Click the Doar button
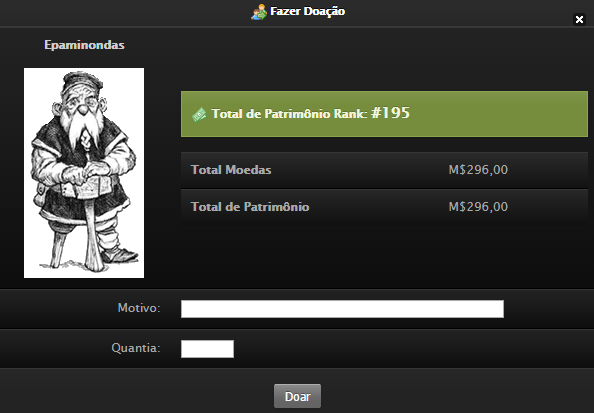The image size is (594, 413). [x=297, y=396]
